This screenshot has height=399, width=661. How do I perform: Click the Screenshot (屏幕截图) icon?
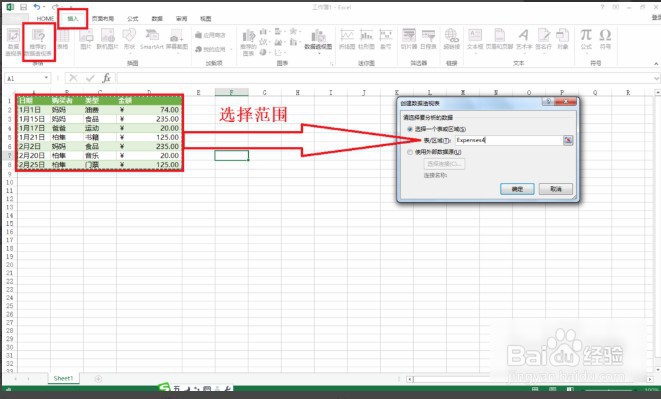pyautogui.click(x=177, y=40)
